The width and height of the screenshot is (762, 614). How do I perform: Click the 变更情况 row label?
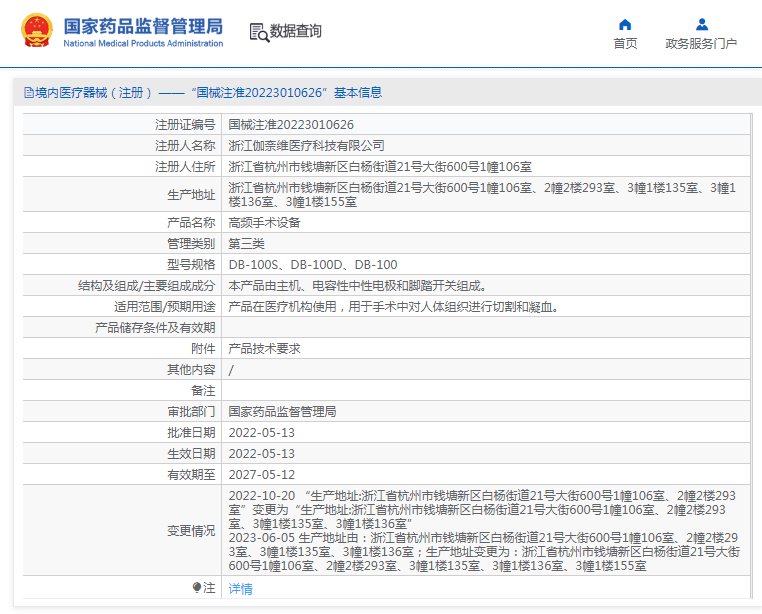[191, 531]
